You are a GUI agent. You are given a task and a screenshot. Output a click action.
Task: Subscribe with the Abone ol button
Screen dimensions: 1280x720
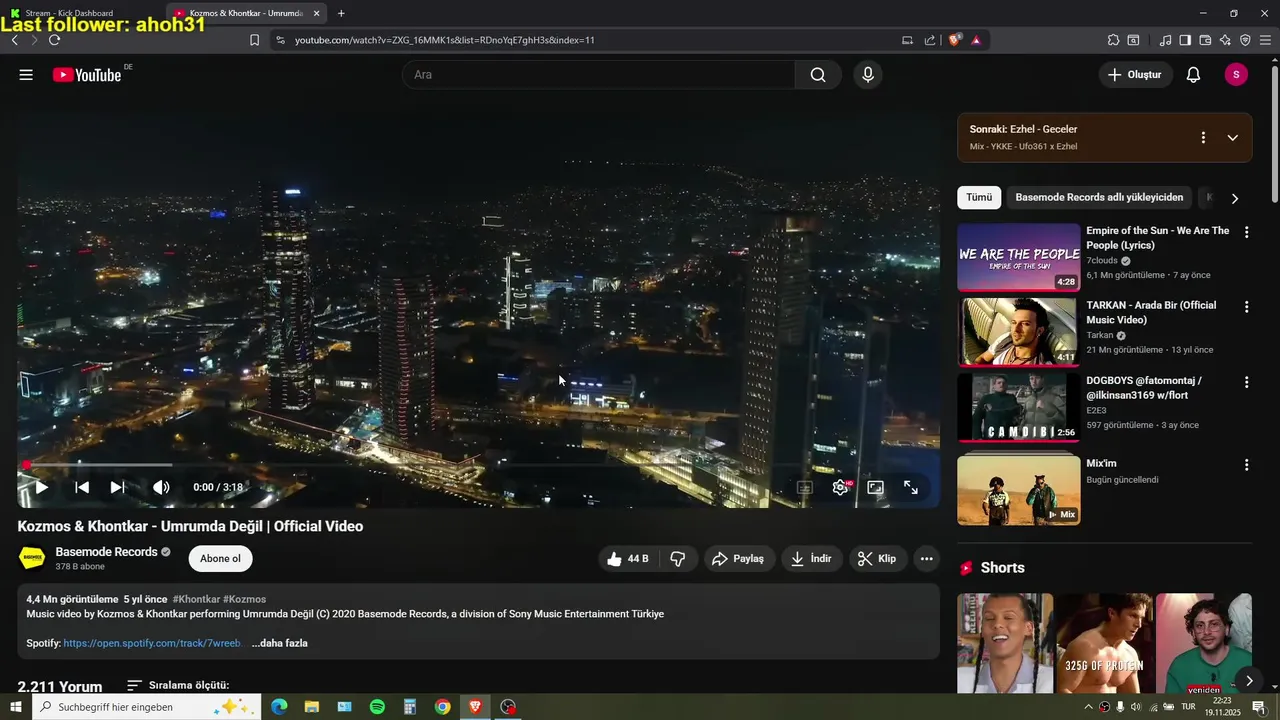220,559
